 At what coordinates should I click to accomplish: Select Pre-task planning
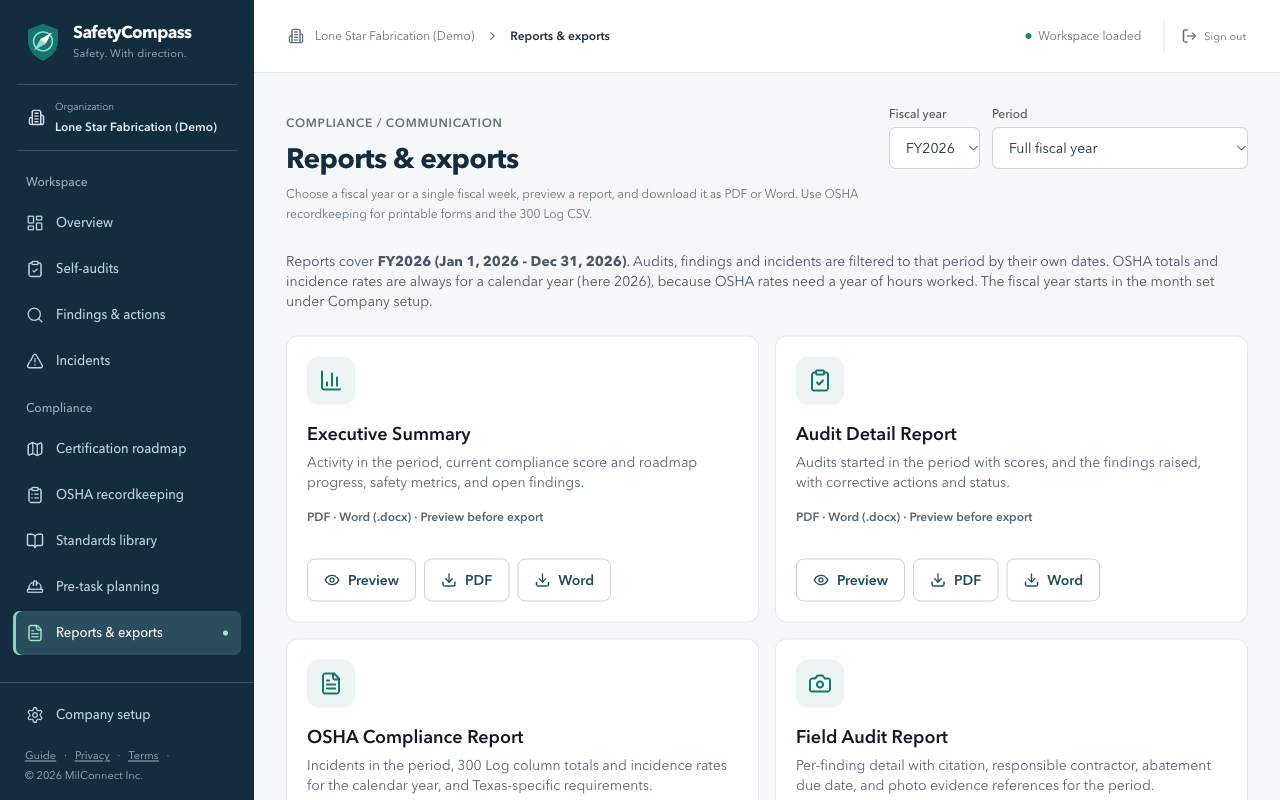point(127,587)
